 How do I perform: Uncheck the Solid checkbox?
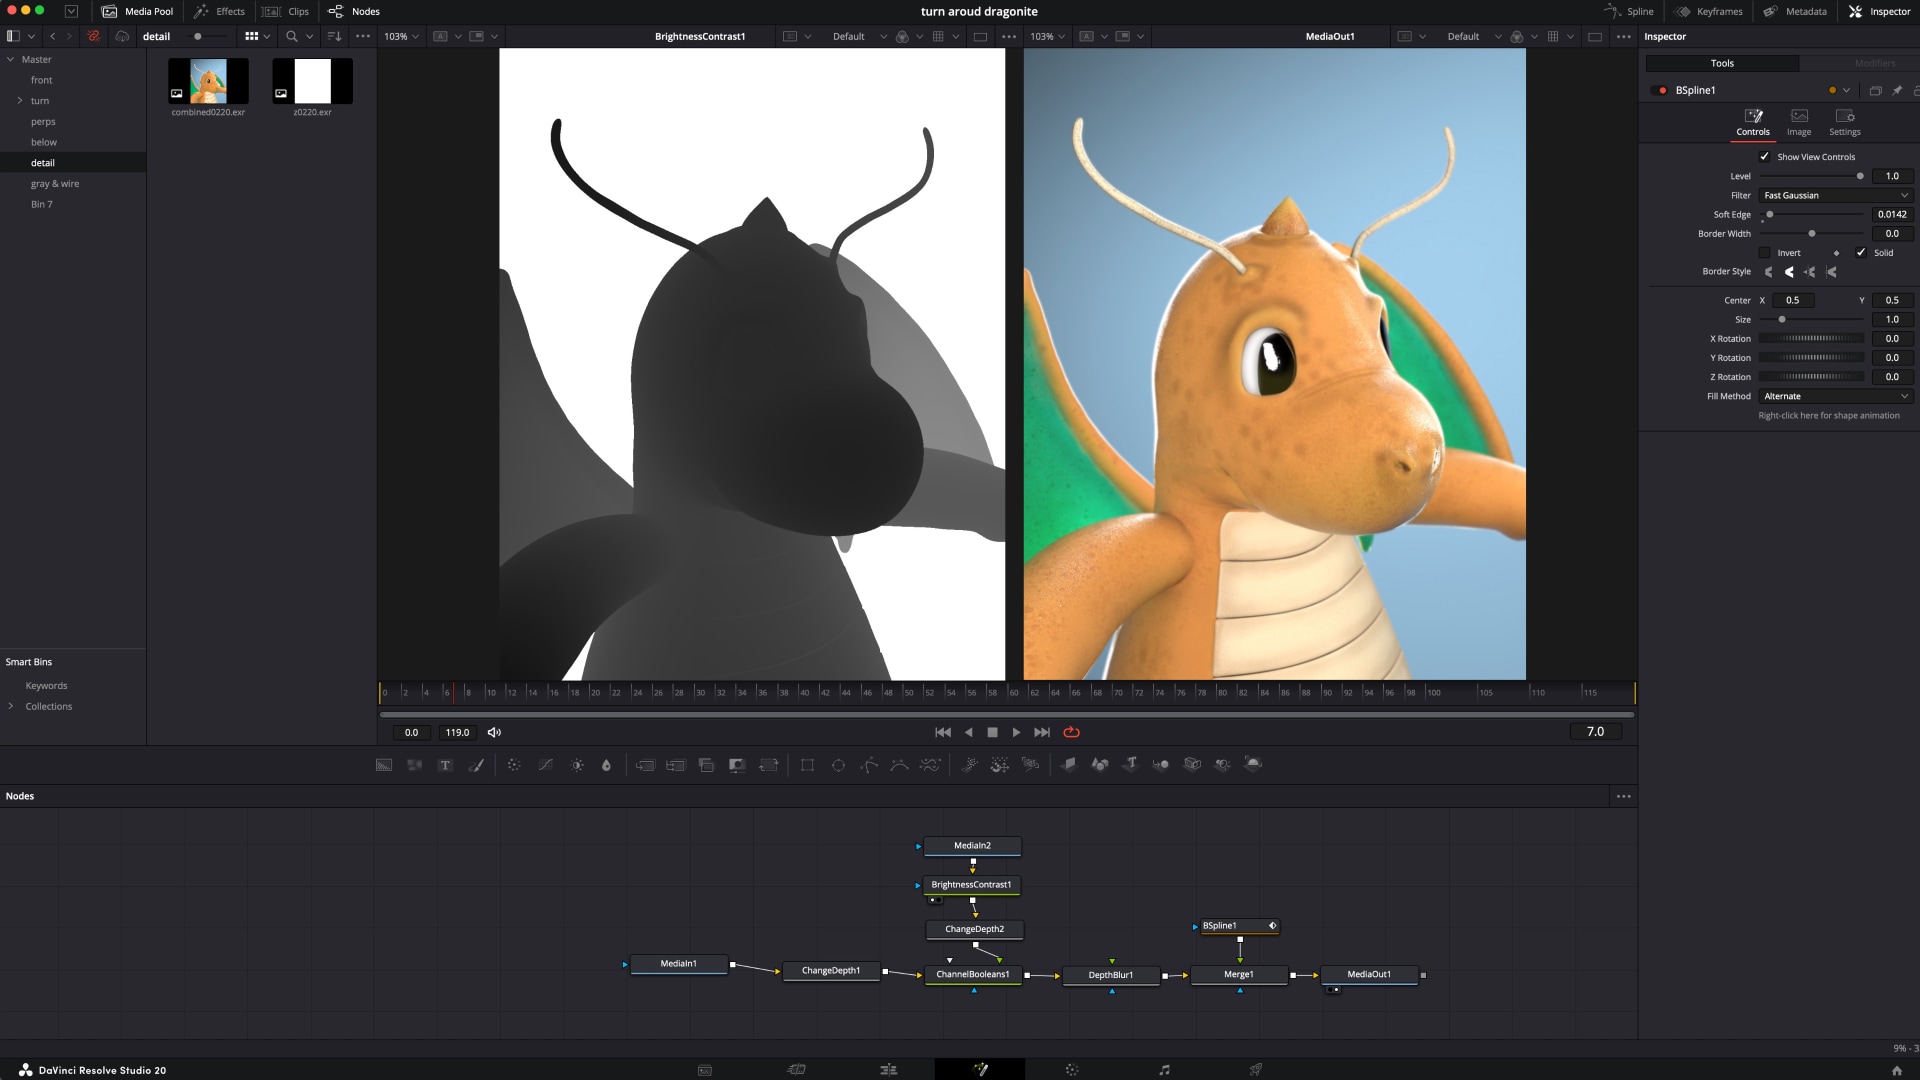click(x=1861, y=253)
